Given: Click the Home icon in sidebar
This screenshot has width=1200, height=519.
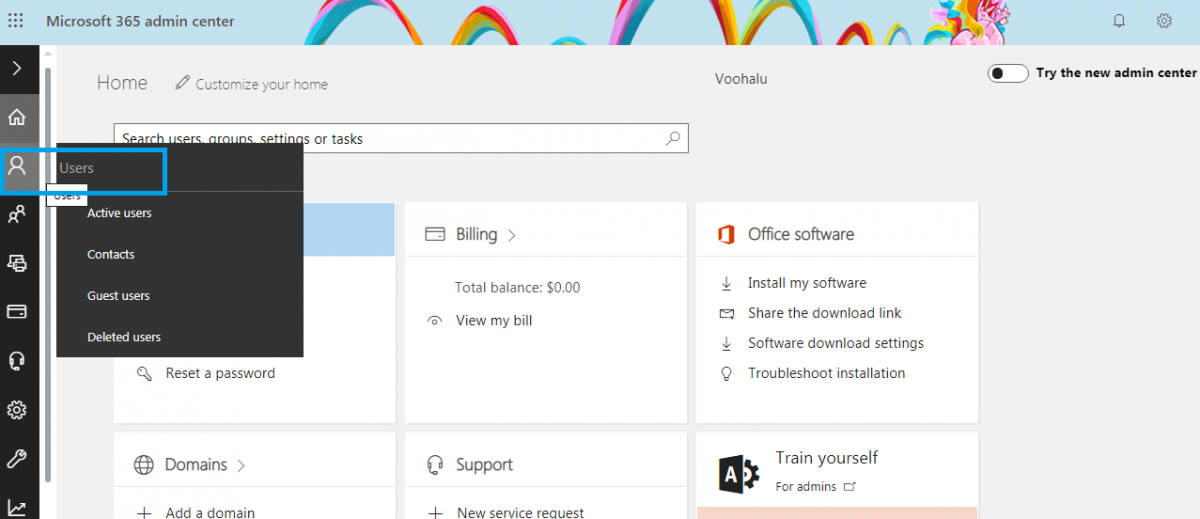Looking at the screenshot, I should point(17,118).
